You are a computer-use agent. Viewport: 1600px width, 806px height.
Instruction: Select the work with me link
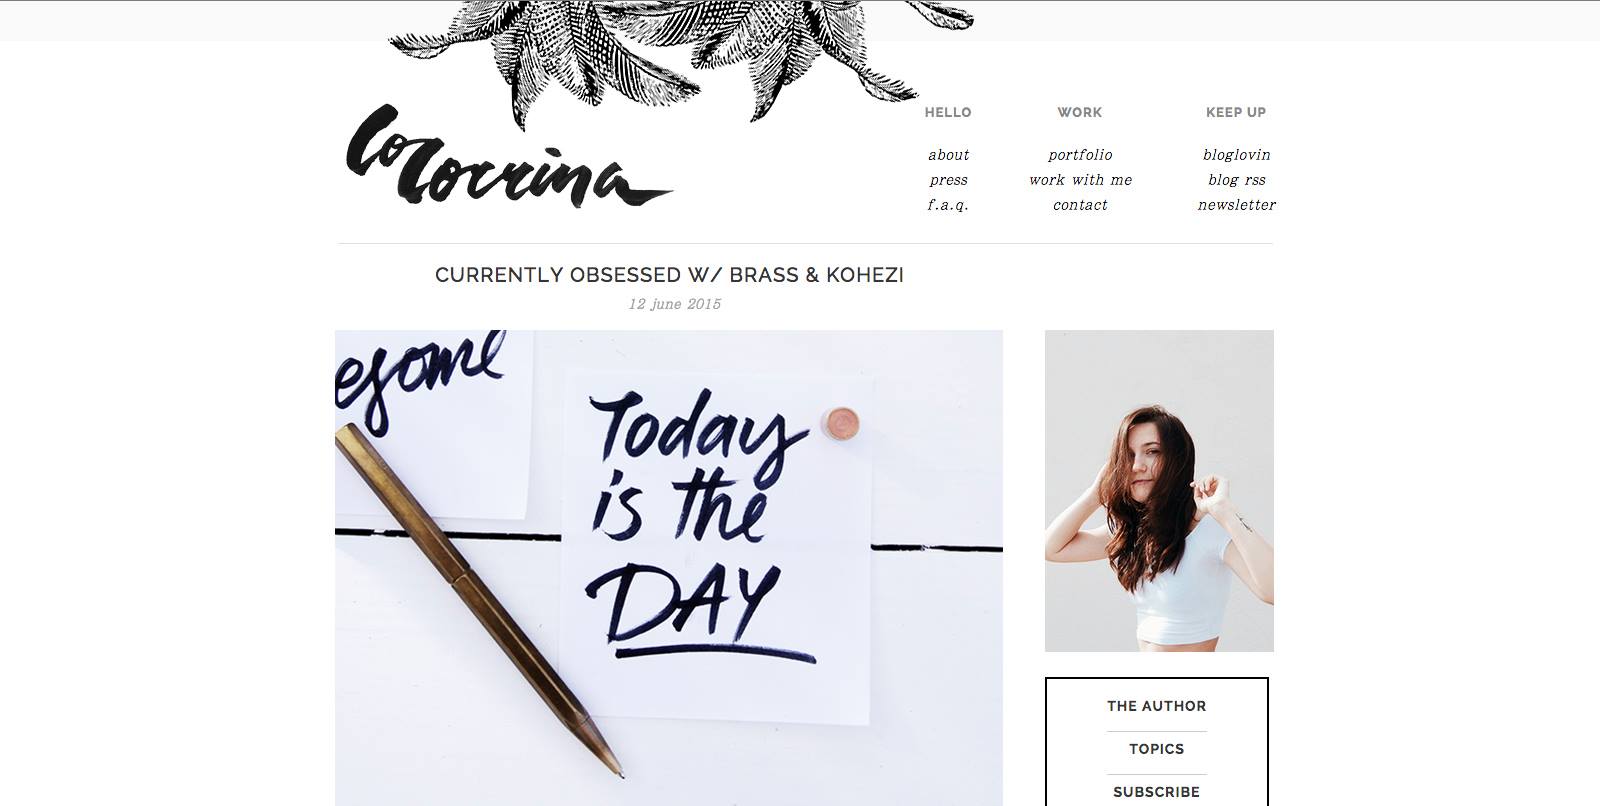click(1080, 180)
